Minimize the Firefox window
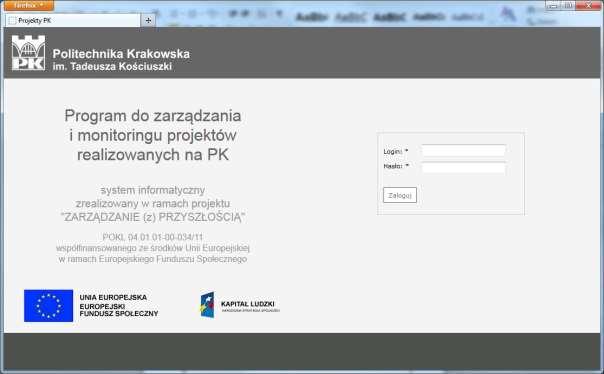604x374 pixels. coord(552,5)
